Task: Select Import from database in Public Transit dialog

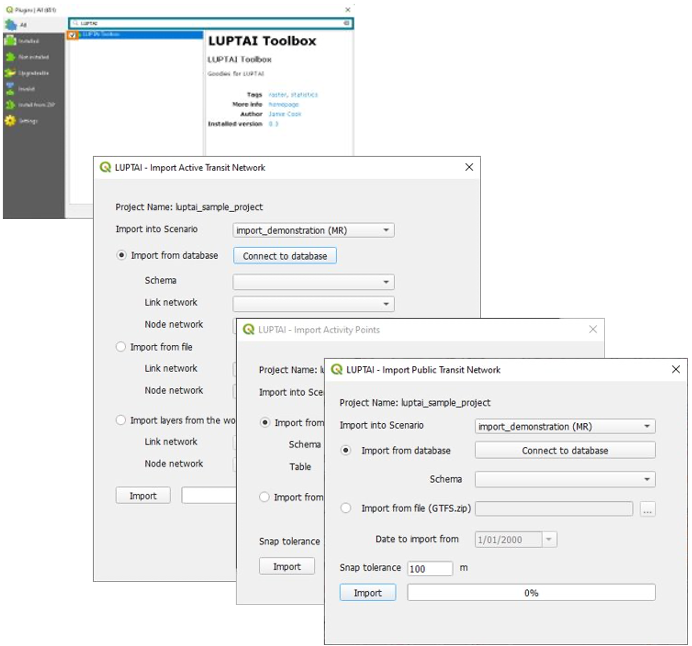Action: tap(346, 450)
